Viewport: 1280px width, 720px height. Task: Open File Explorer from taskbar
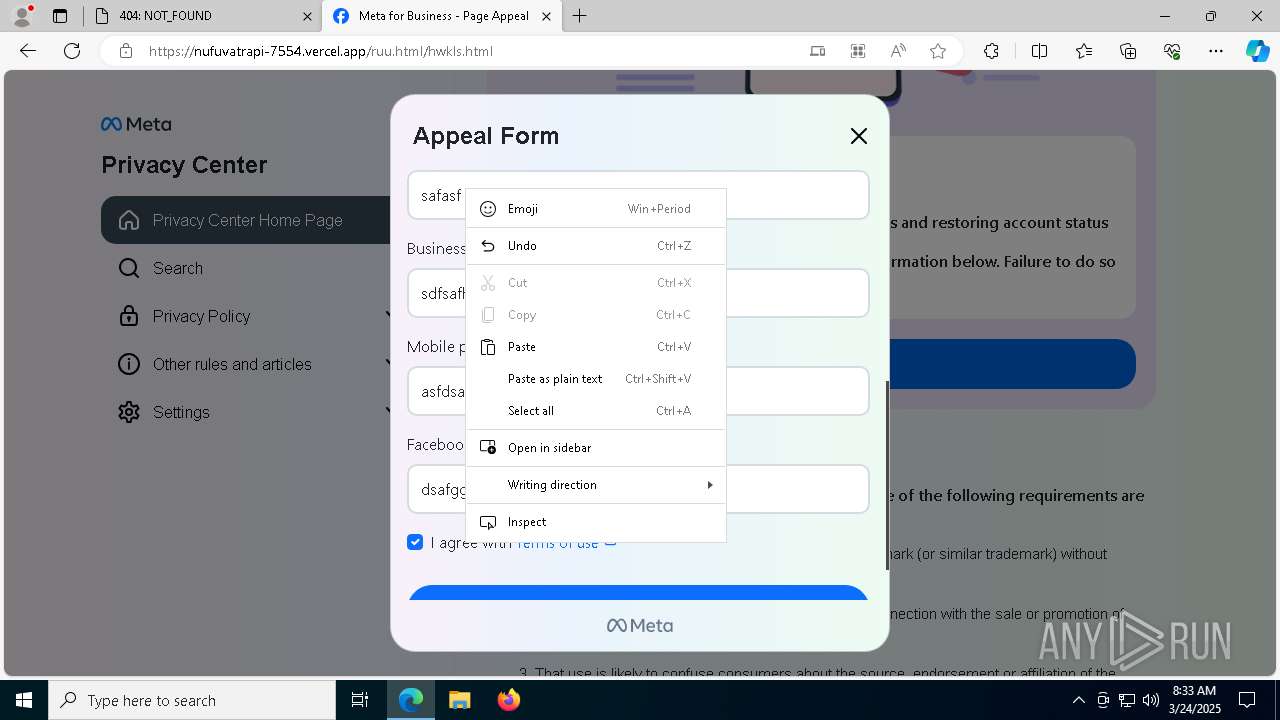459,700
